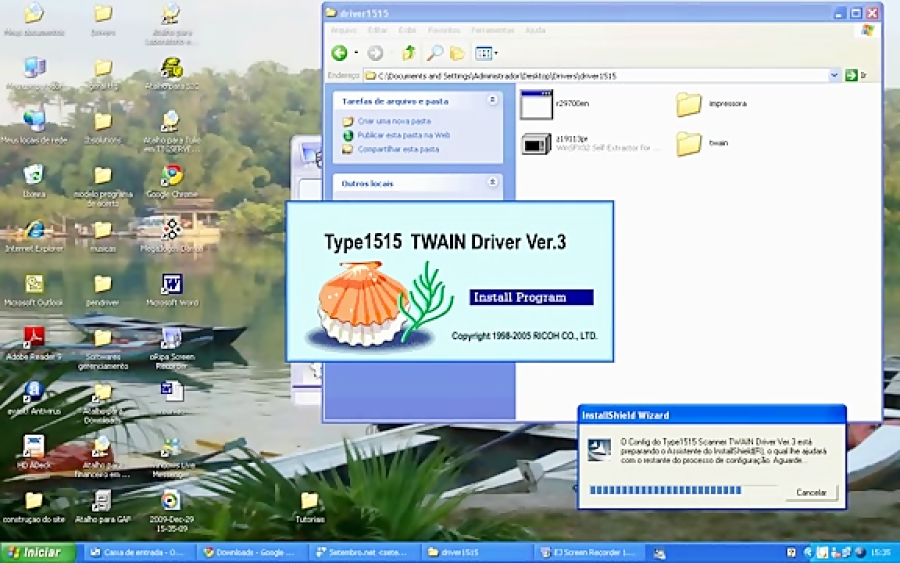Click the Iniciar start button

click(x=37, y=552)
